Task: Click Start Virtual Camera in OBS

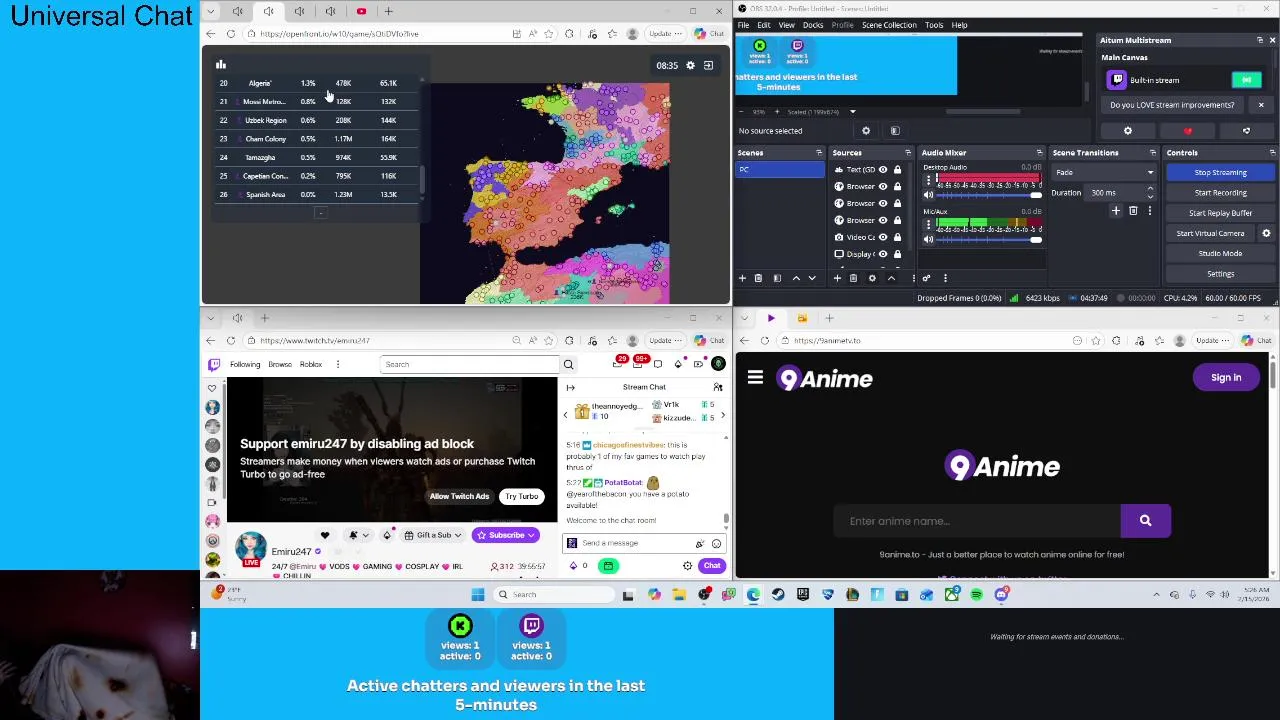Action: click(1210, 233)
